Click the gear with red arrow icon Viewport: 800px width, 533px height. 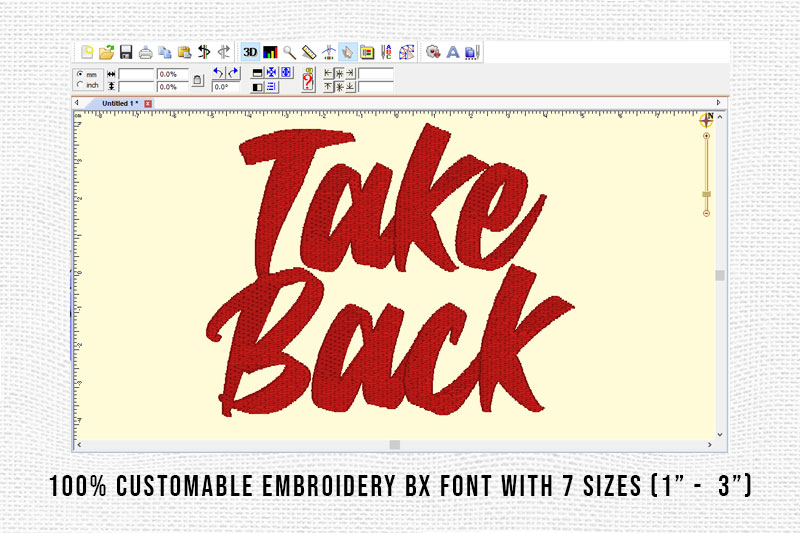pos(433,52)
